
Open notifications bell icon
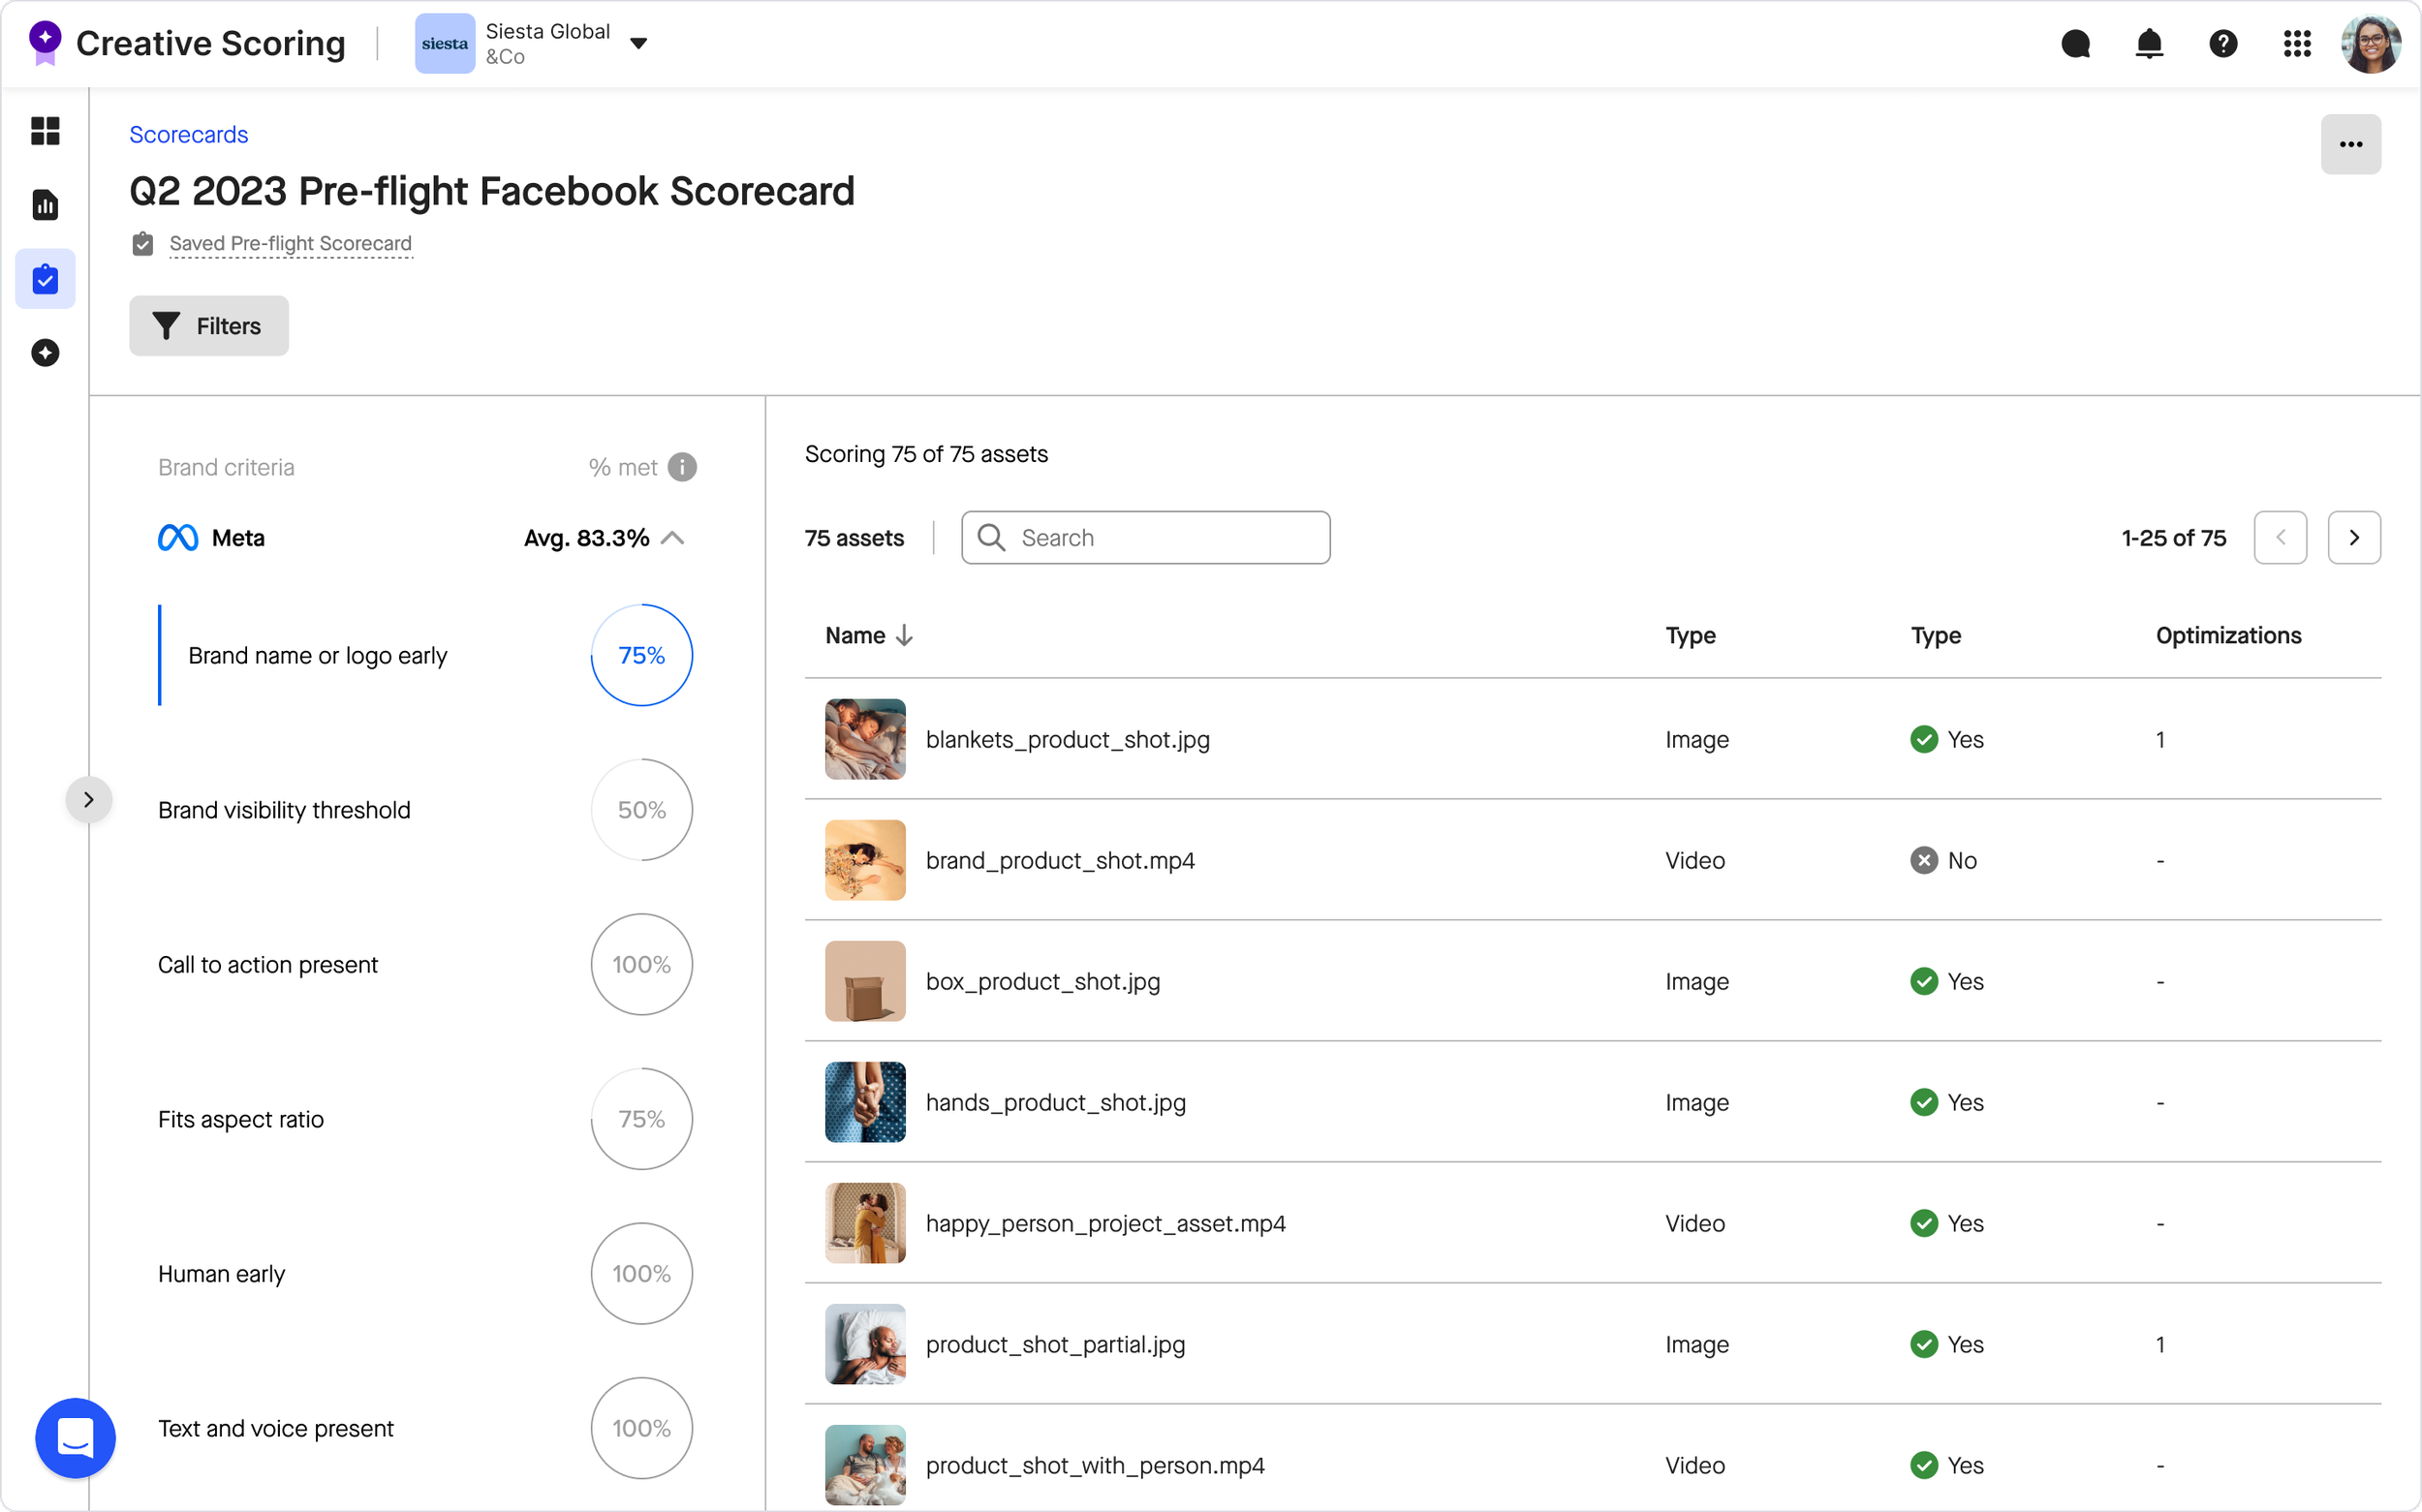pyautogui.click(x=2149, y=44)
